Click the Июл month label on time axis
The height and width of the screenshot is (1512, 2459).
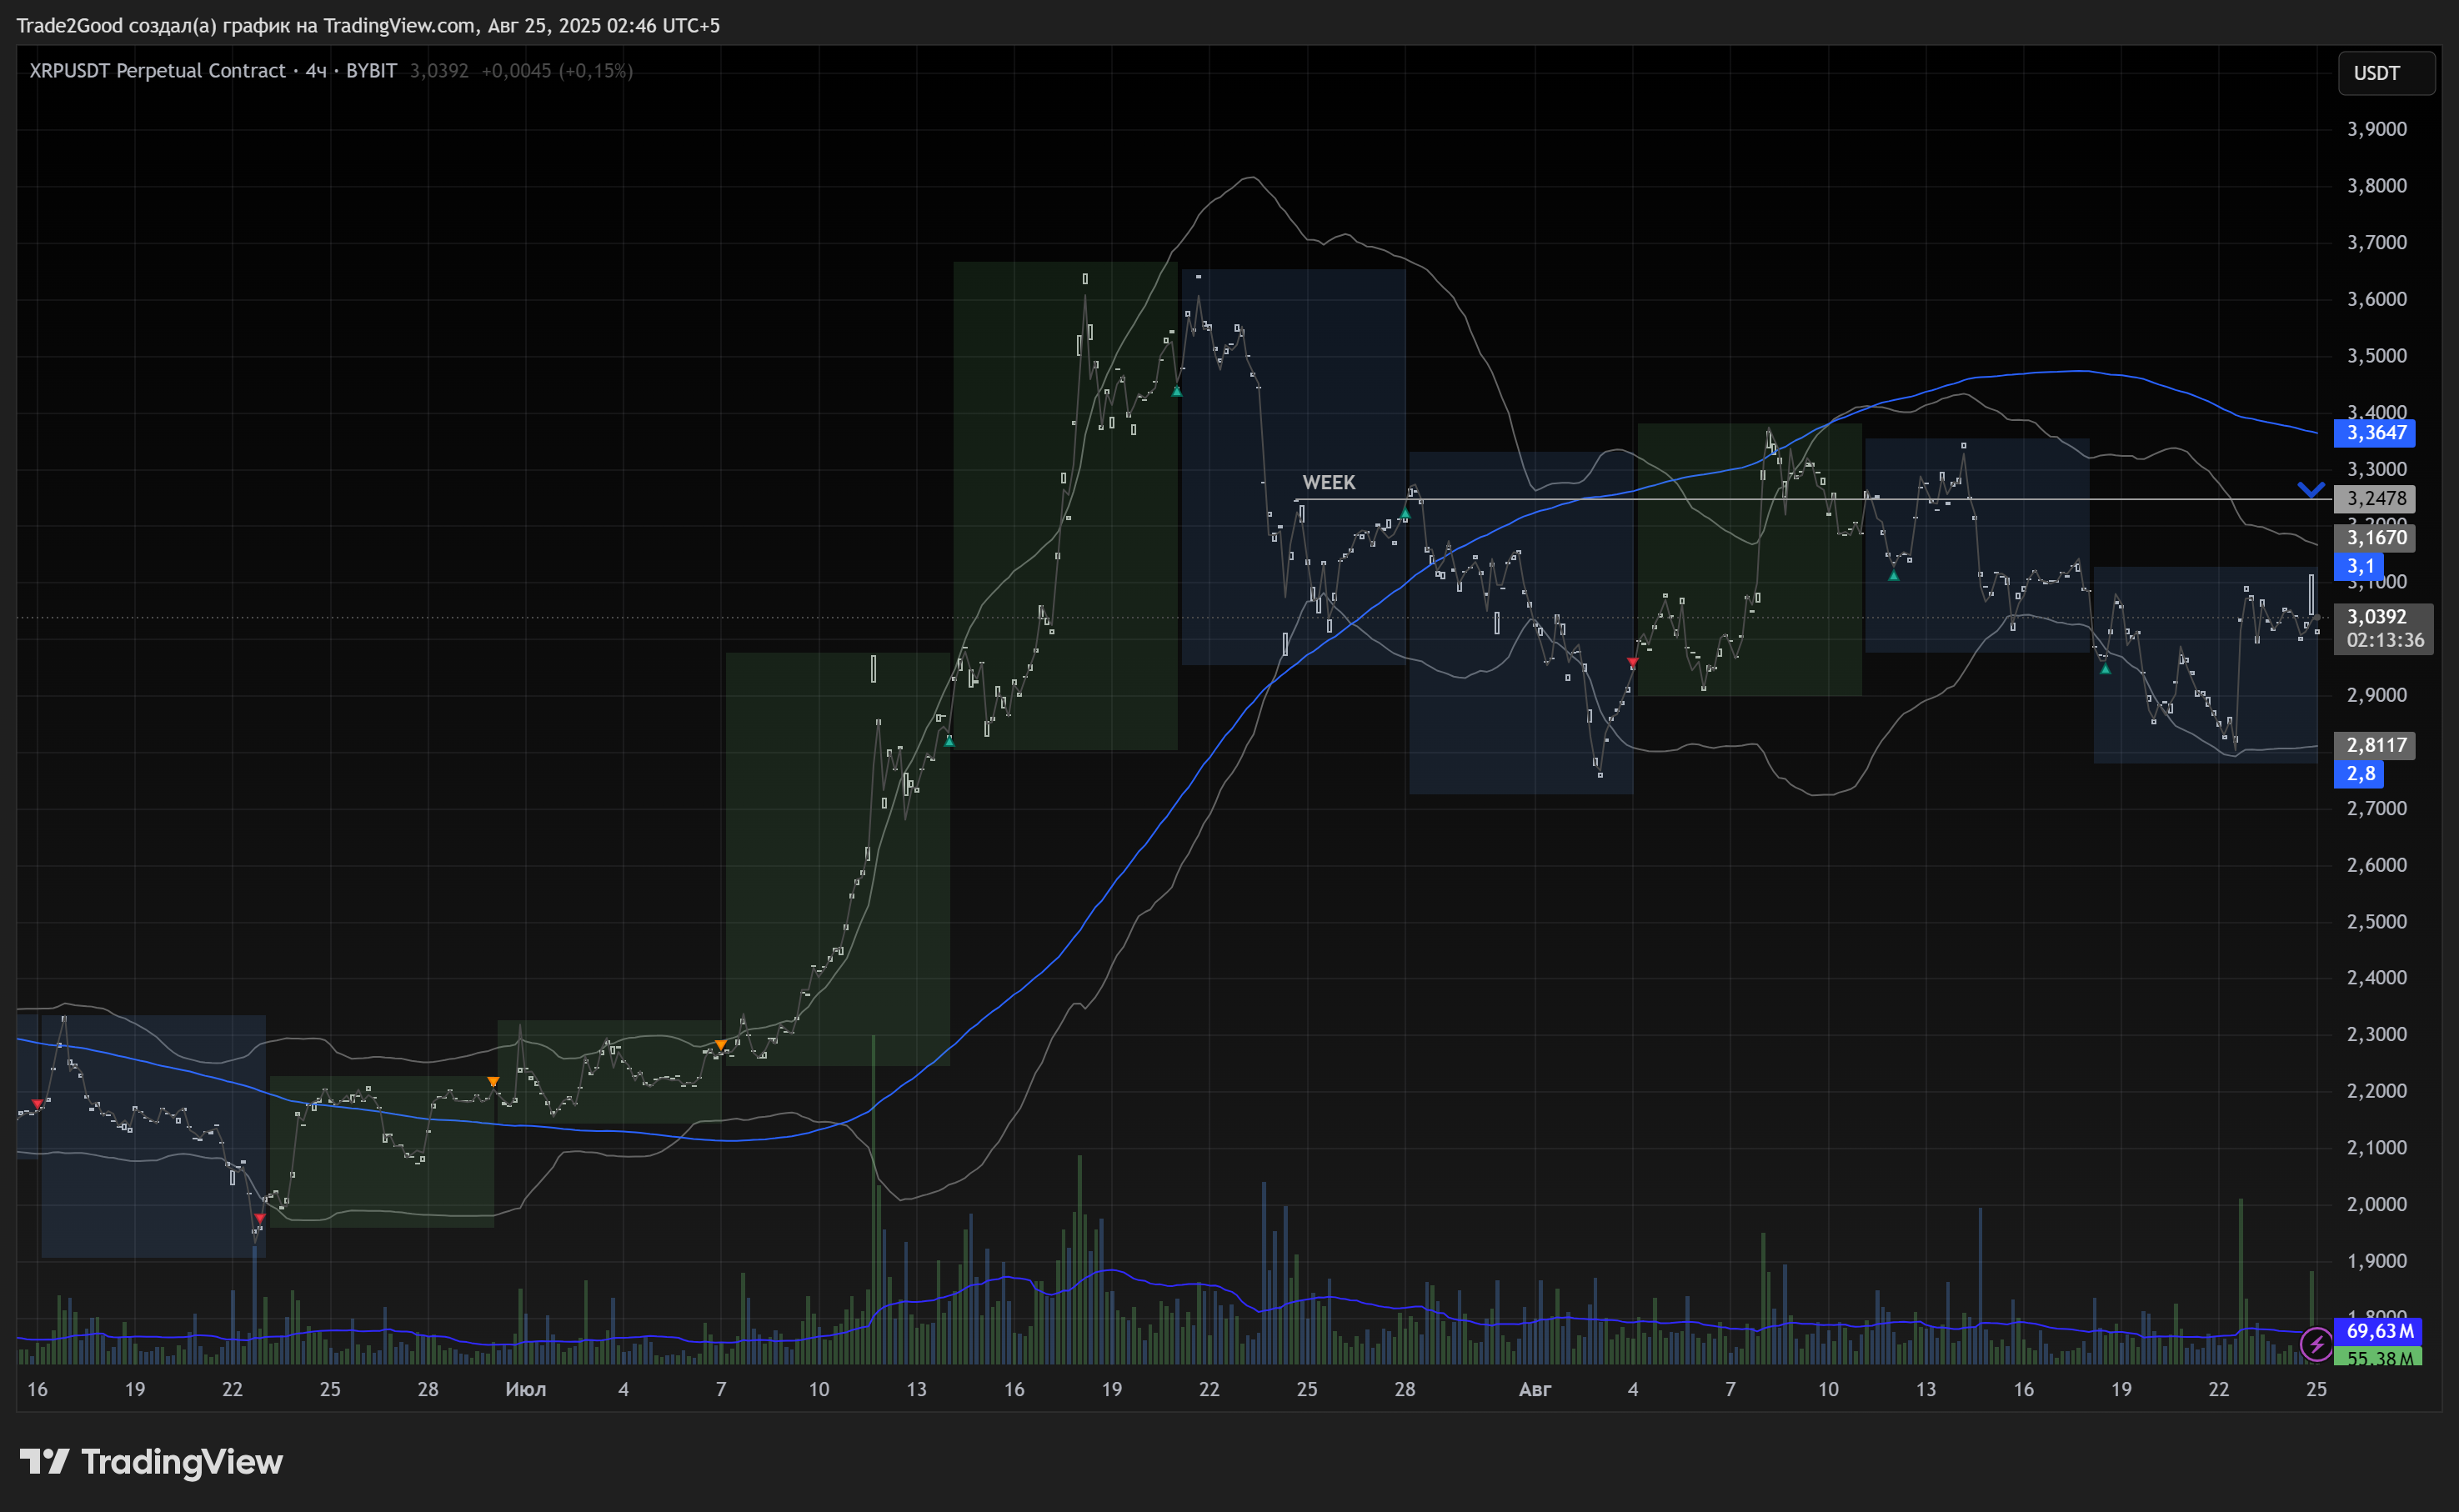525,1389
